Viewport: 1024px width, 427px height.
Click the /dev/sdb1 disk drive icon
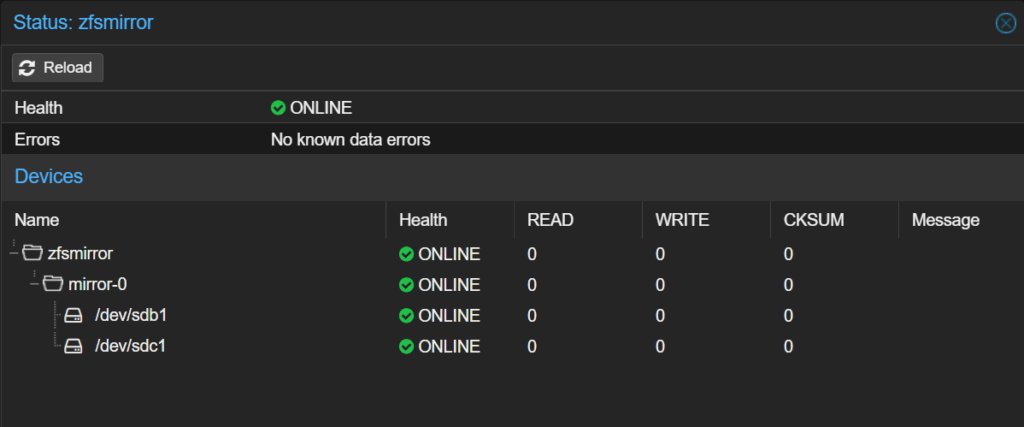(73, 316)
